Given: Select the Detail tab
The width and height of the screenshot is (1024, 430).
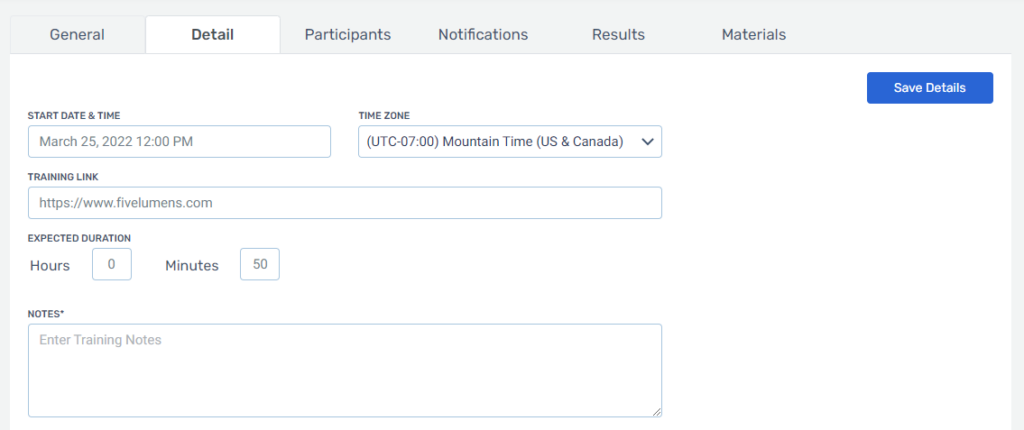Looking at the screenshot, I should point(213,35).
